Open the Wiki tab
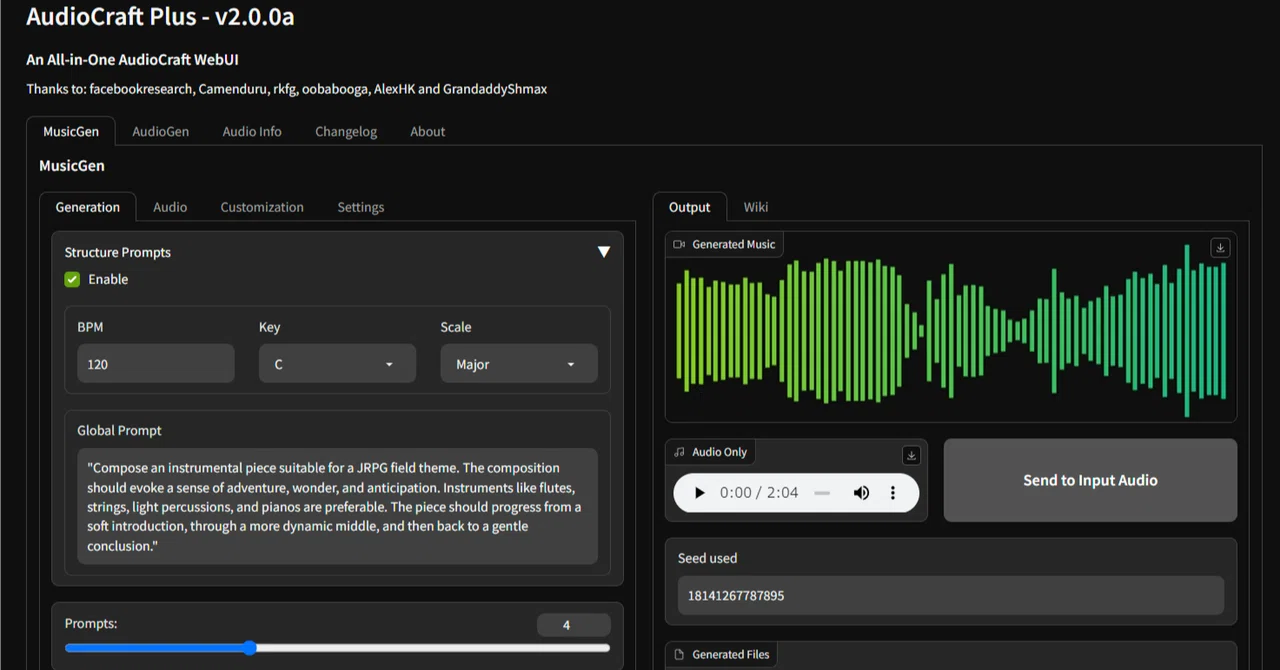The image size is (1280, 670). (x=756, y=207)
